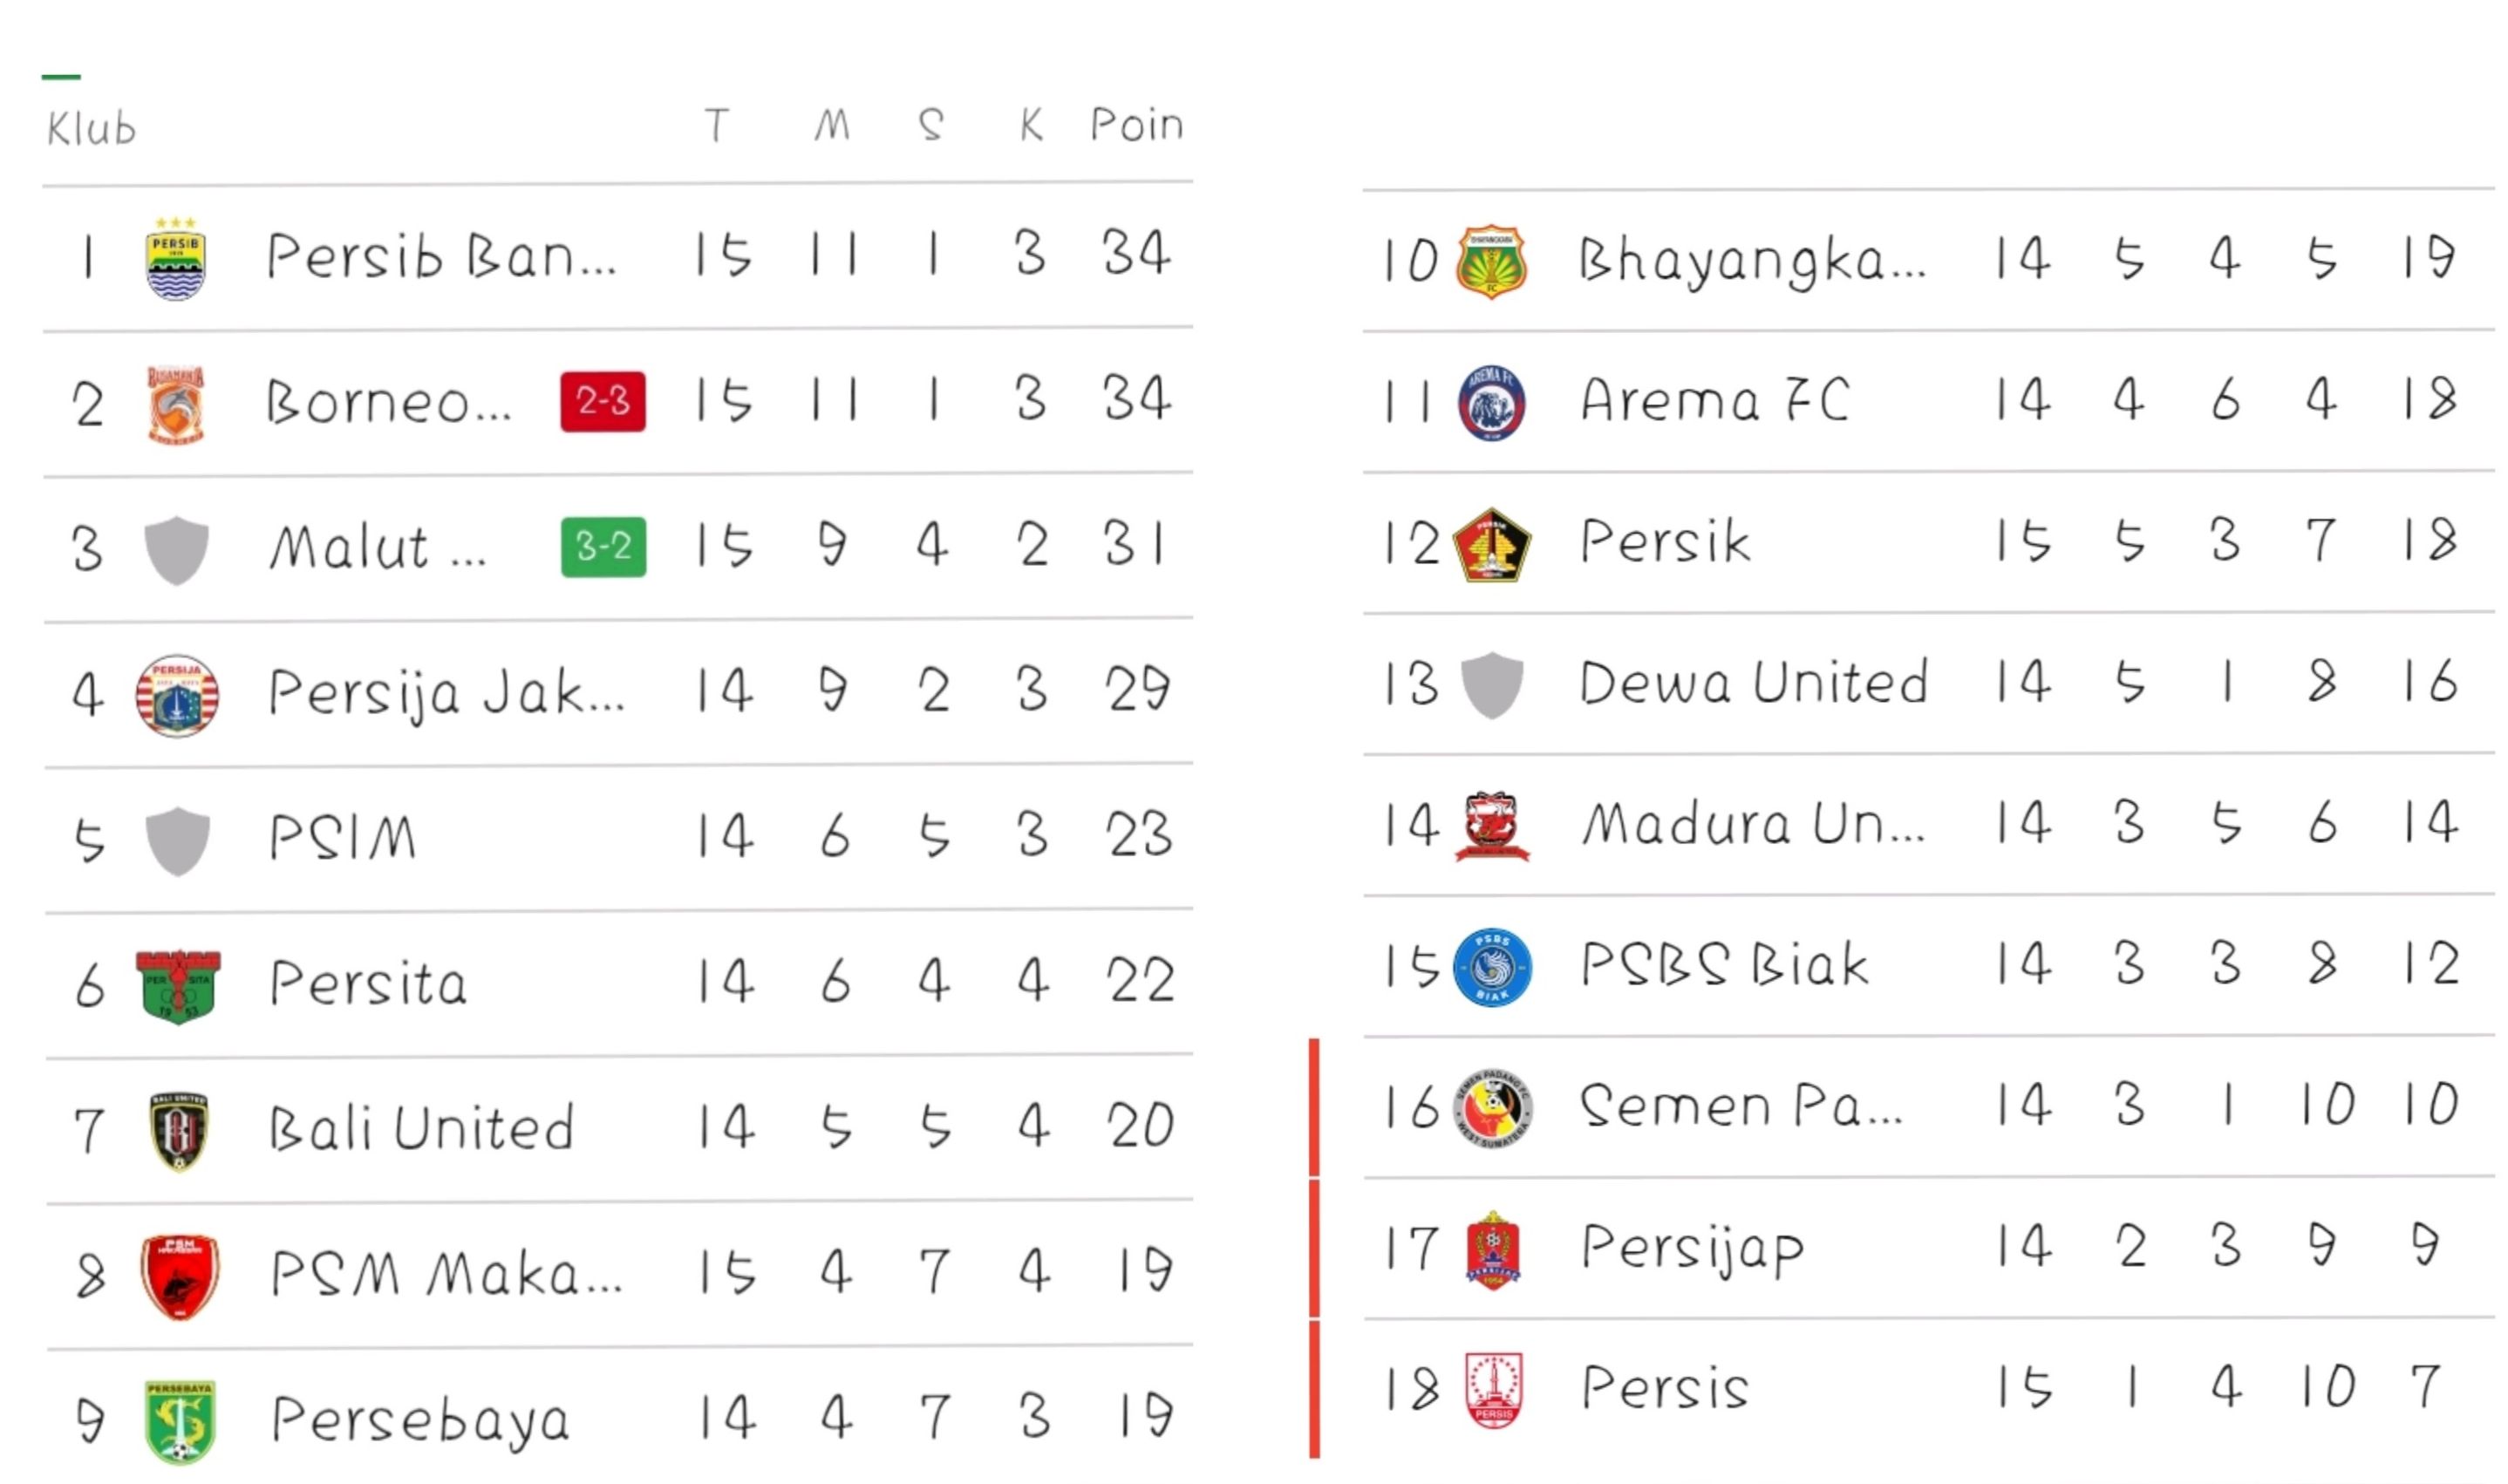2508x1484 pixels.
Task: Click the Madura United club crest
Action: [x=1491, y=826]
